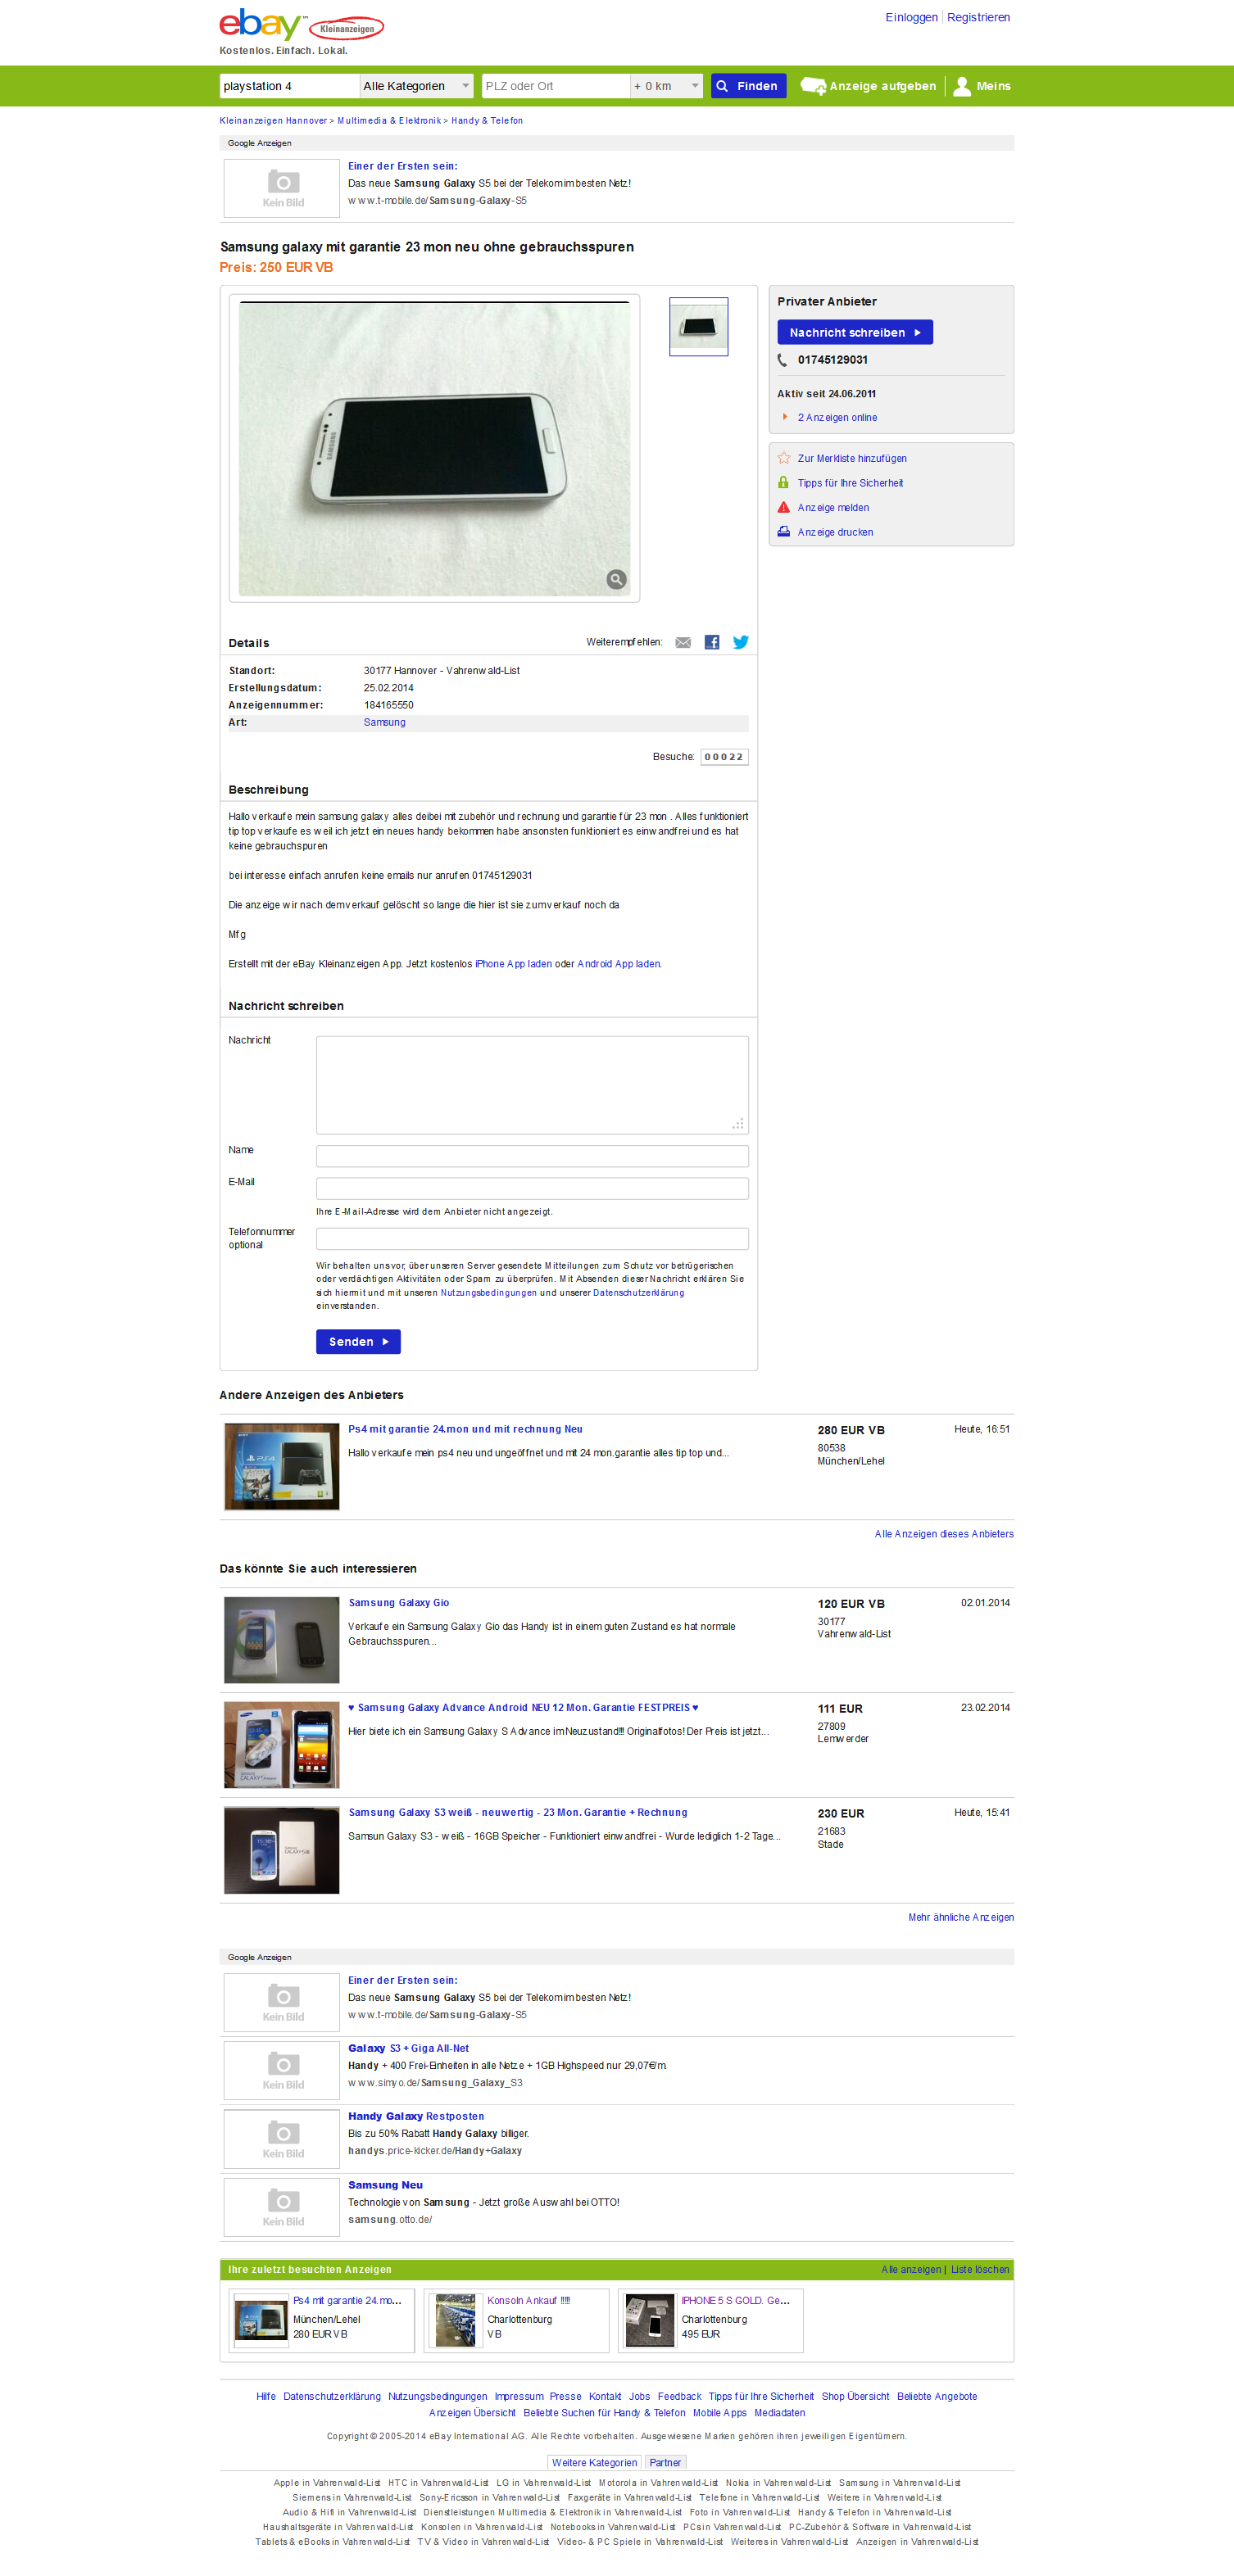Click the printer icon
1234x2576 pixels.
point(784,532)
